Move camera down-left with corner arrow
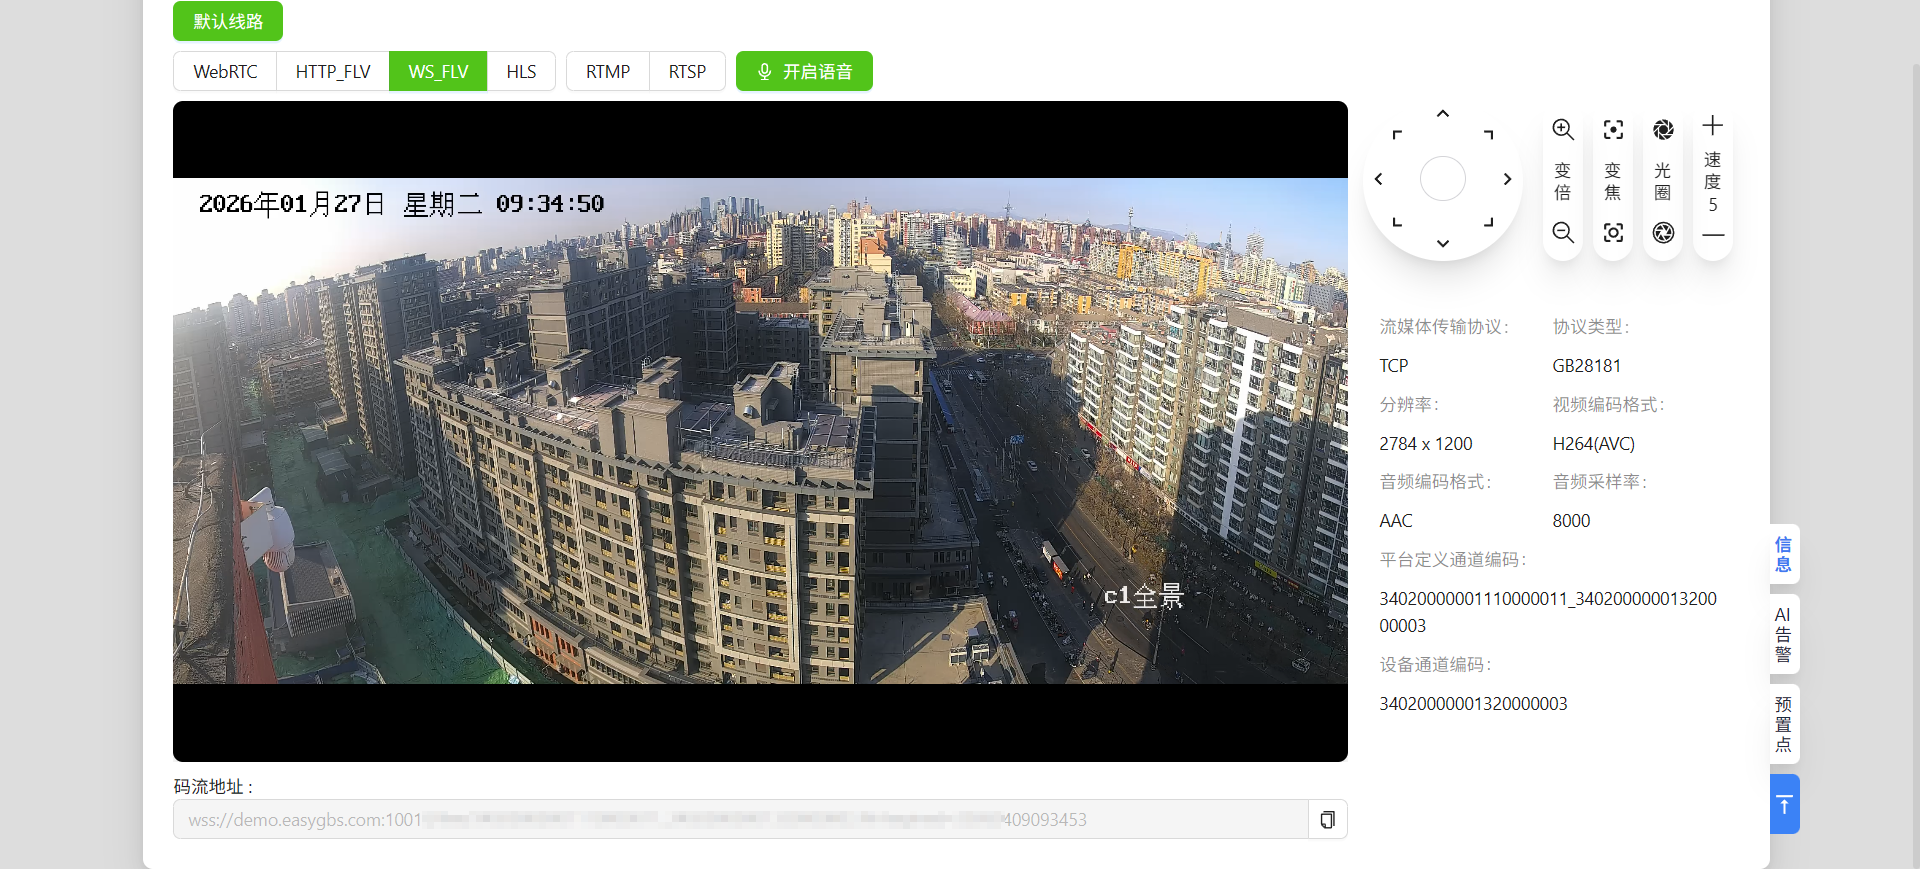Image resolution: width=1920 pixels, height=869 pixels. 1397,223
